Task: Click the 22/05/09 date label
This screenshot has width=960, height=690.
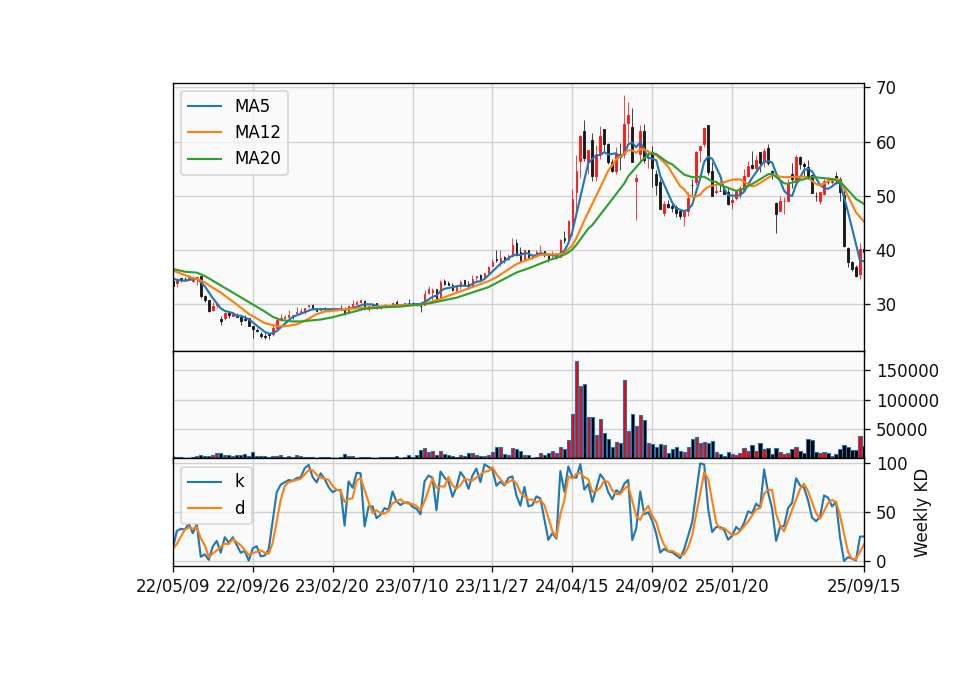Action: point(173,586)
